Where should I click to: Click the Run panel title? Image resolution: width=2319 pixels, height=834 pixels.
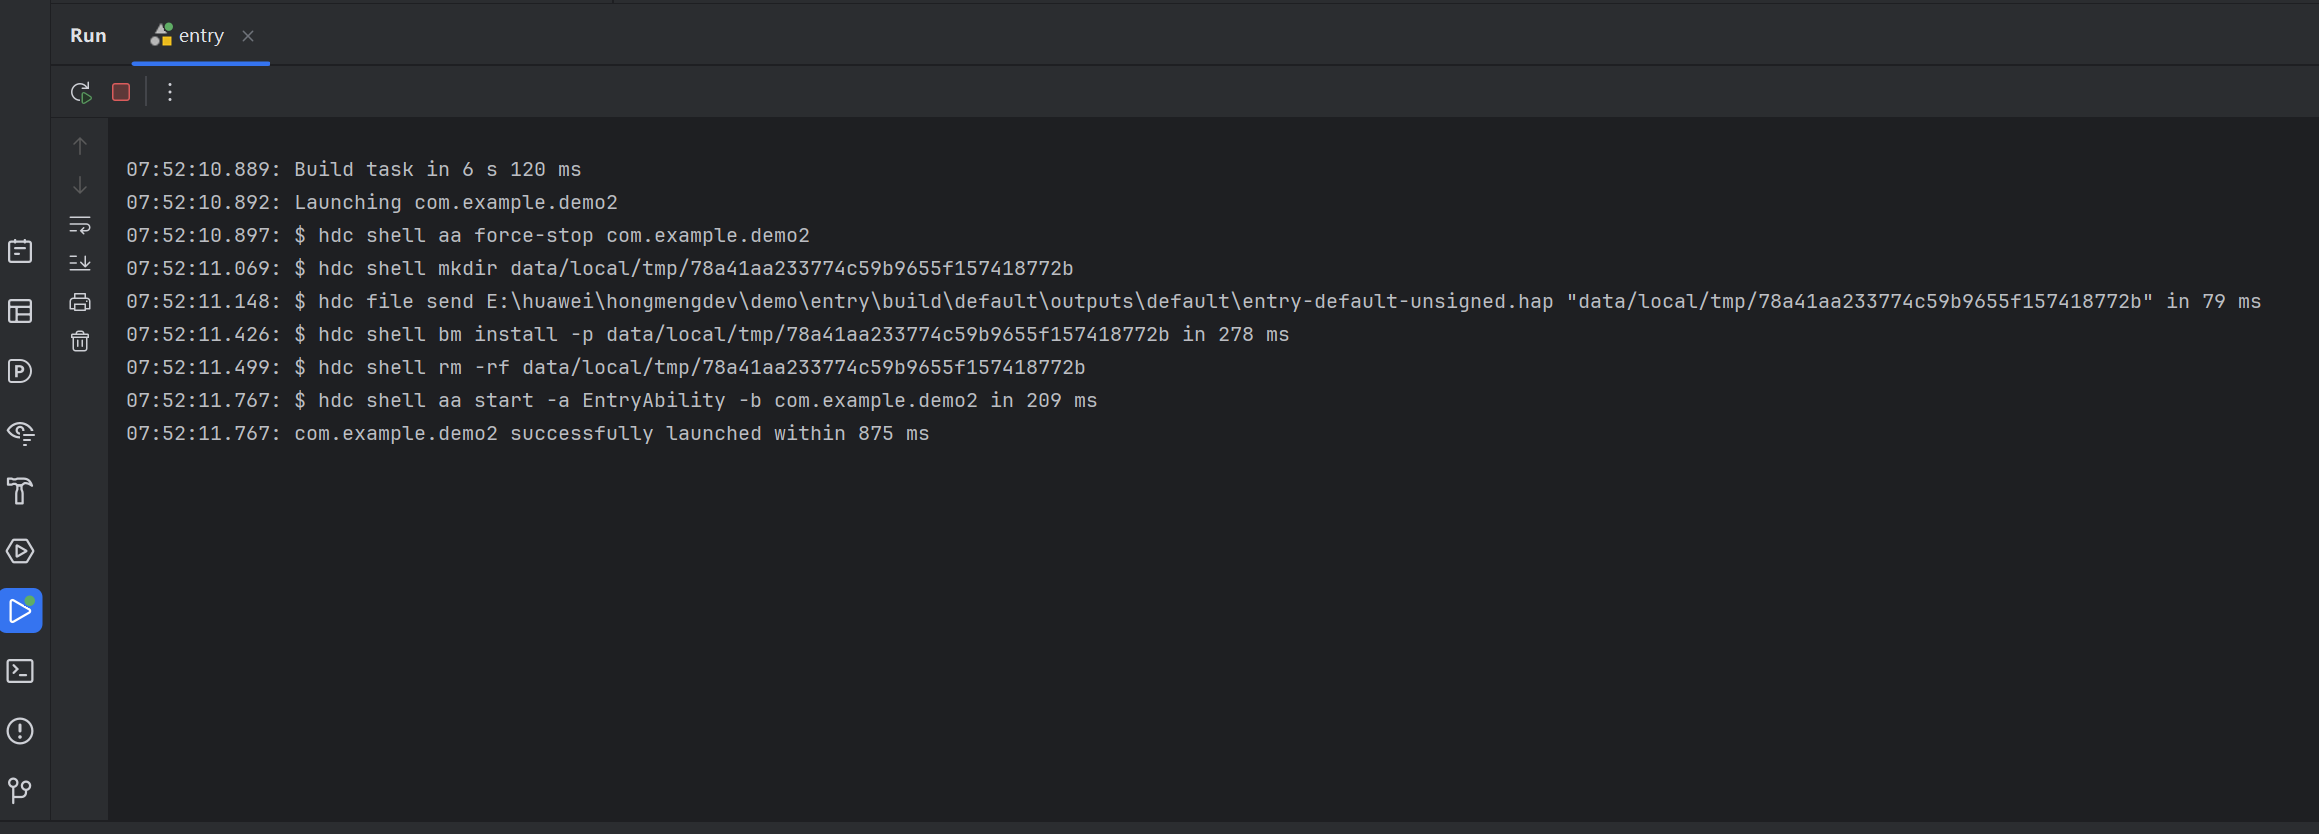point(88,36)
